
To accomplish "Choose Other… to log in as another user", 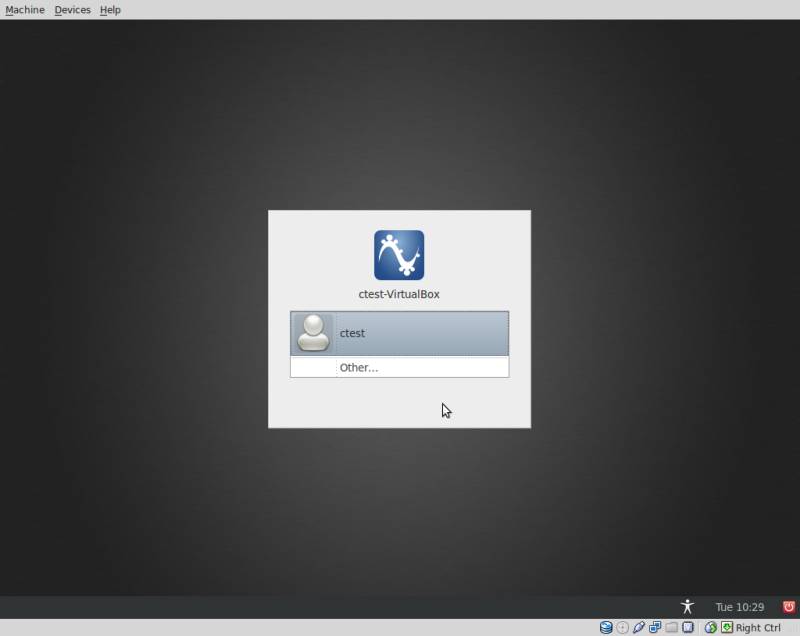I will pos(399,367).
